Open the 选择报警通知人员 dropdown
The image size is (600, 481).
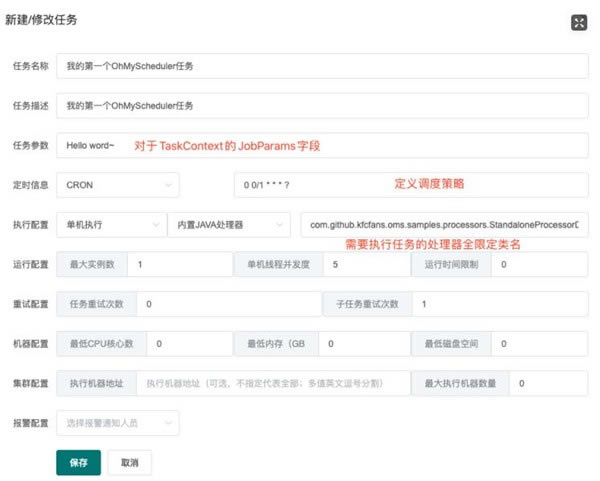tap(117, 423)
